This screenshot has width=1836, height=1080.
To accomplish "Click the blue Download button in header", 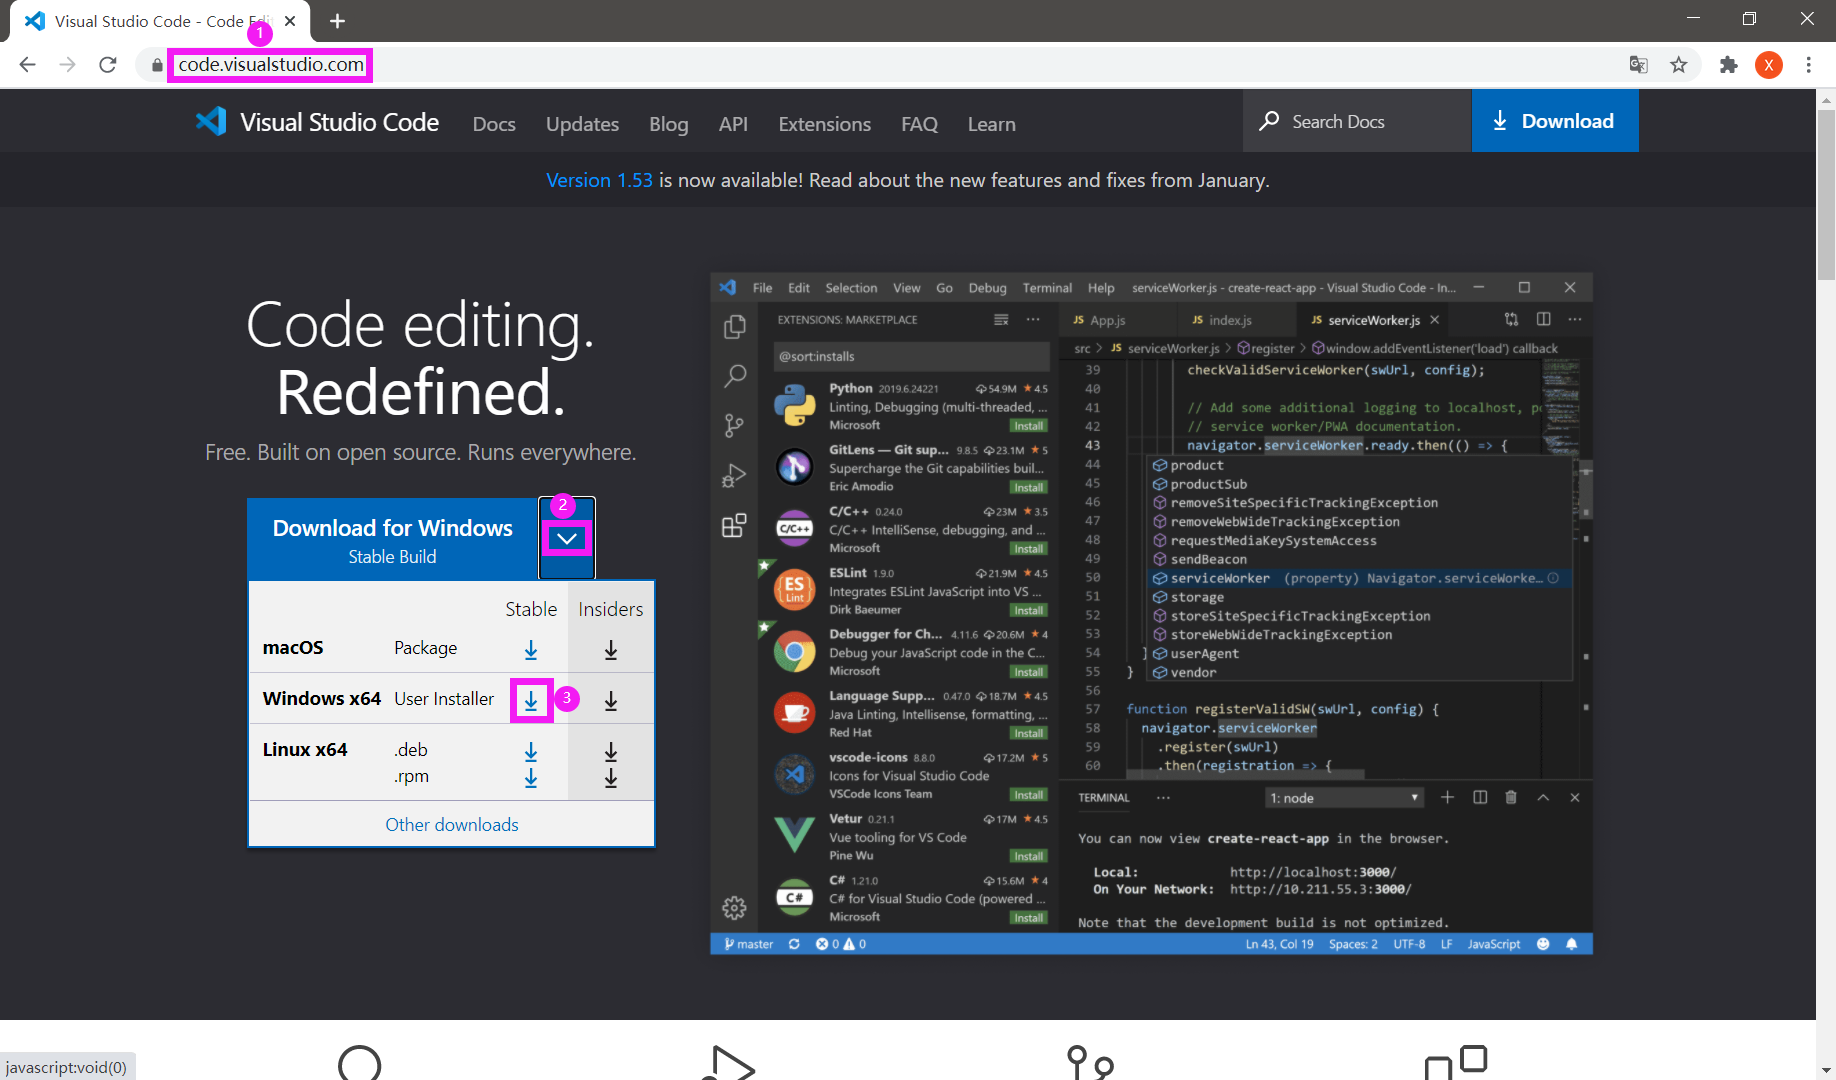I will (1555, 121).
